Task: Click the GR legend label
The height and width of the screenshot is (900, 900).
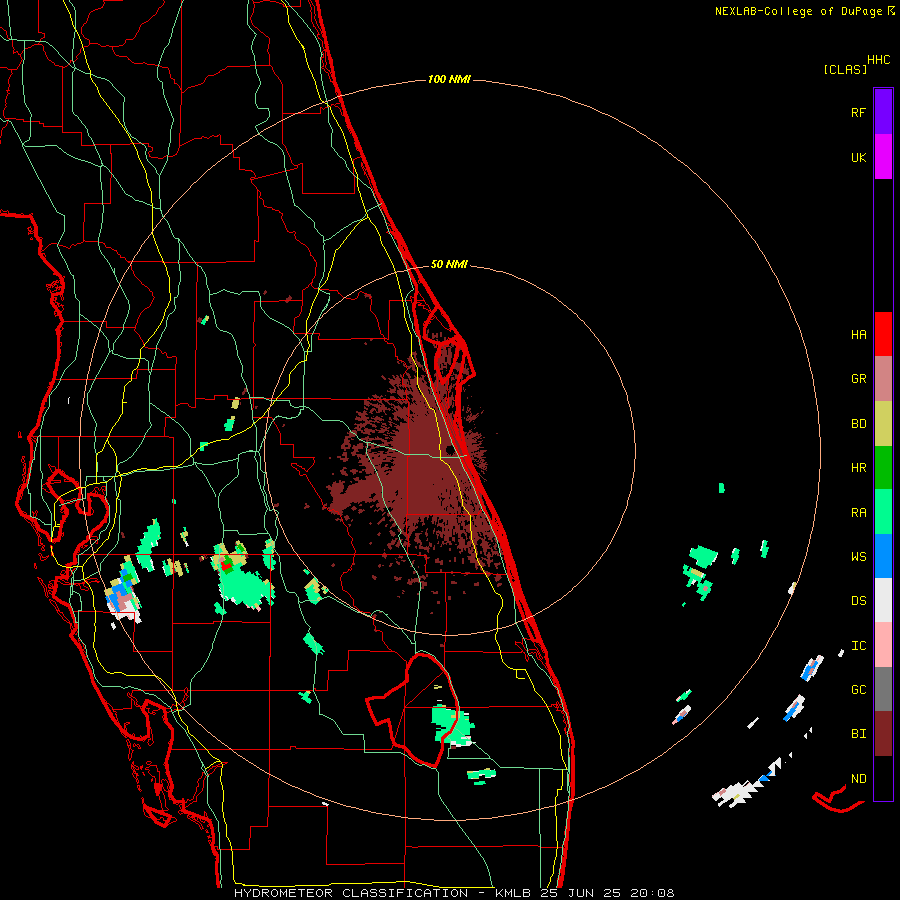Action: [x=858, y=379]
